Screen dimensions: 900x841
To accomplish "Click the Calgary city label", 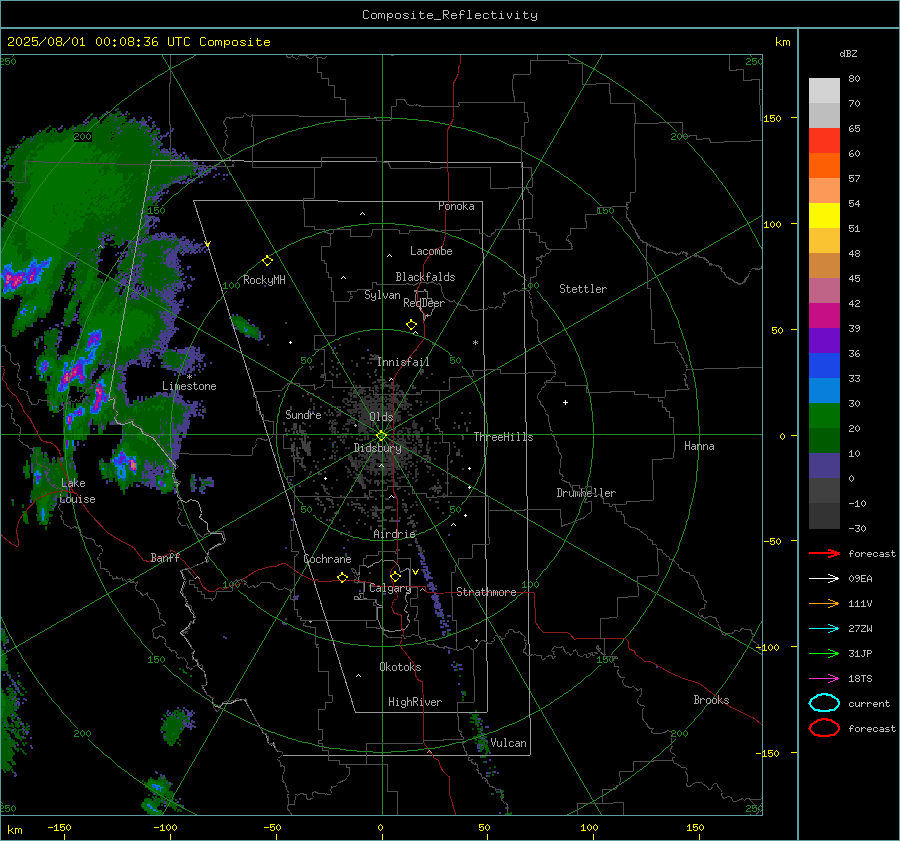I will [390, 588].
